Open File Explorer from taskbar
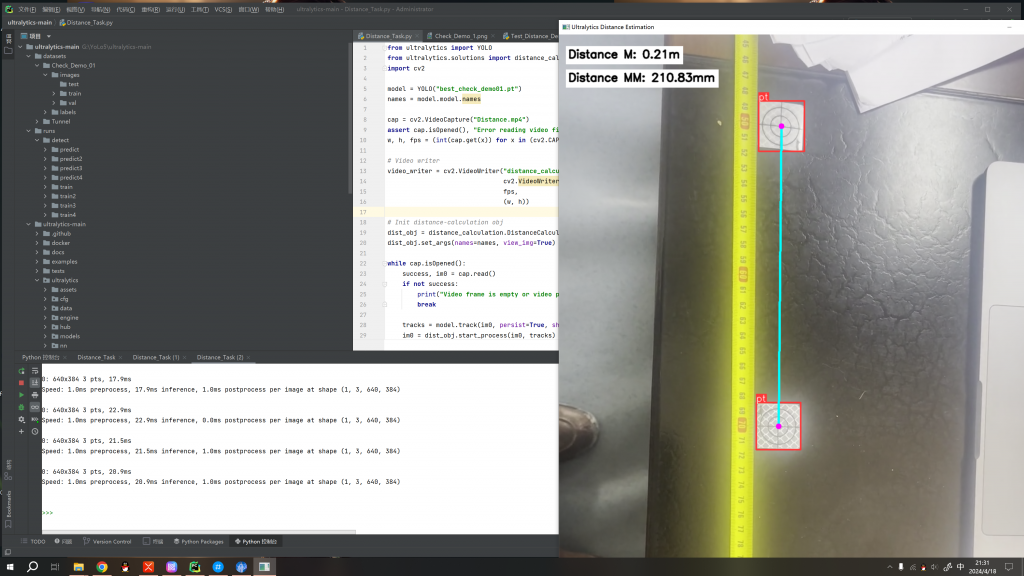 [x=78, y=567]
